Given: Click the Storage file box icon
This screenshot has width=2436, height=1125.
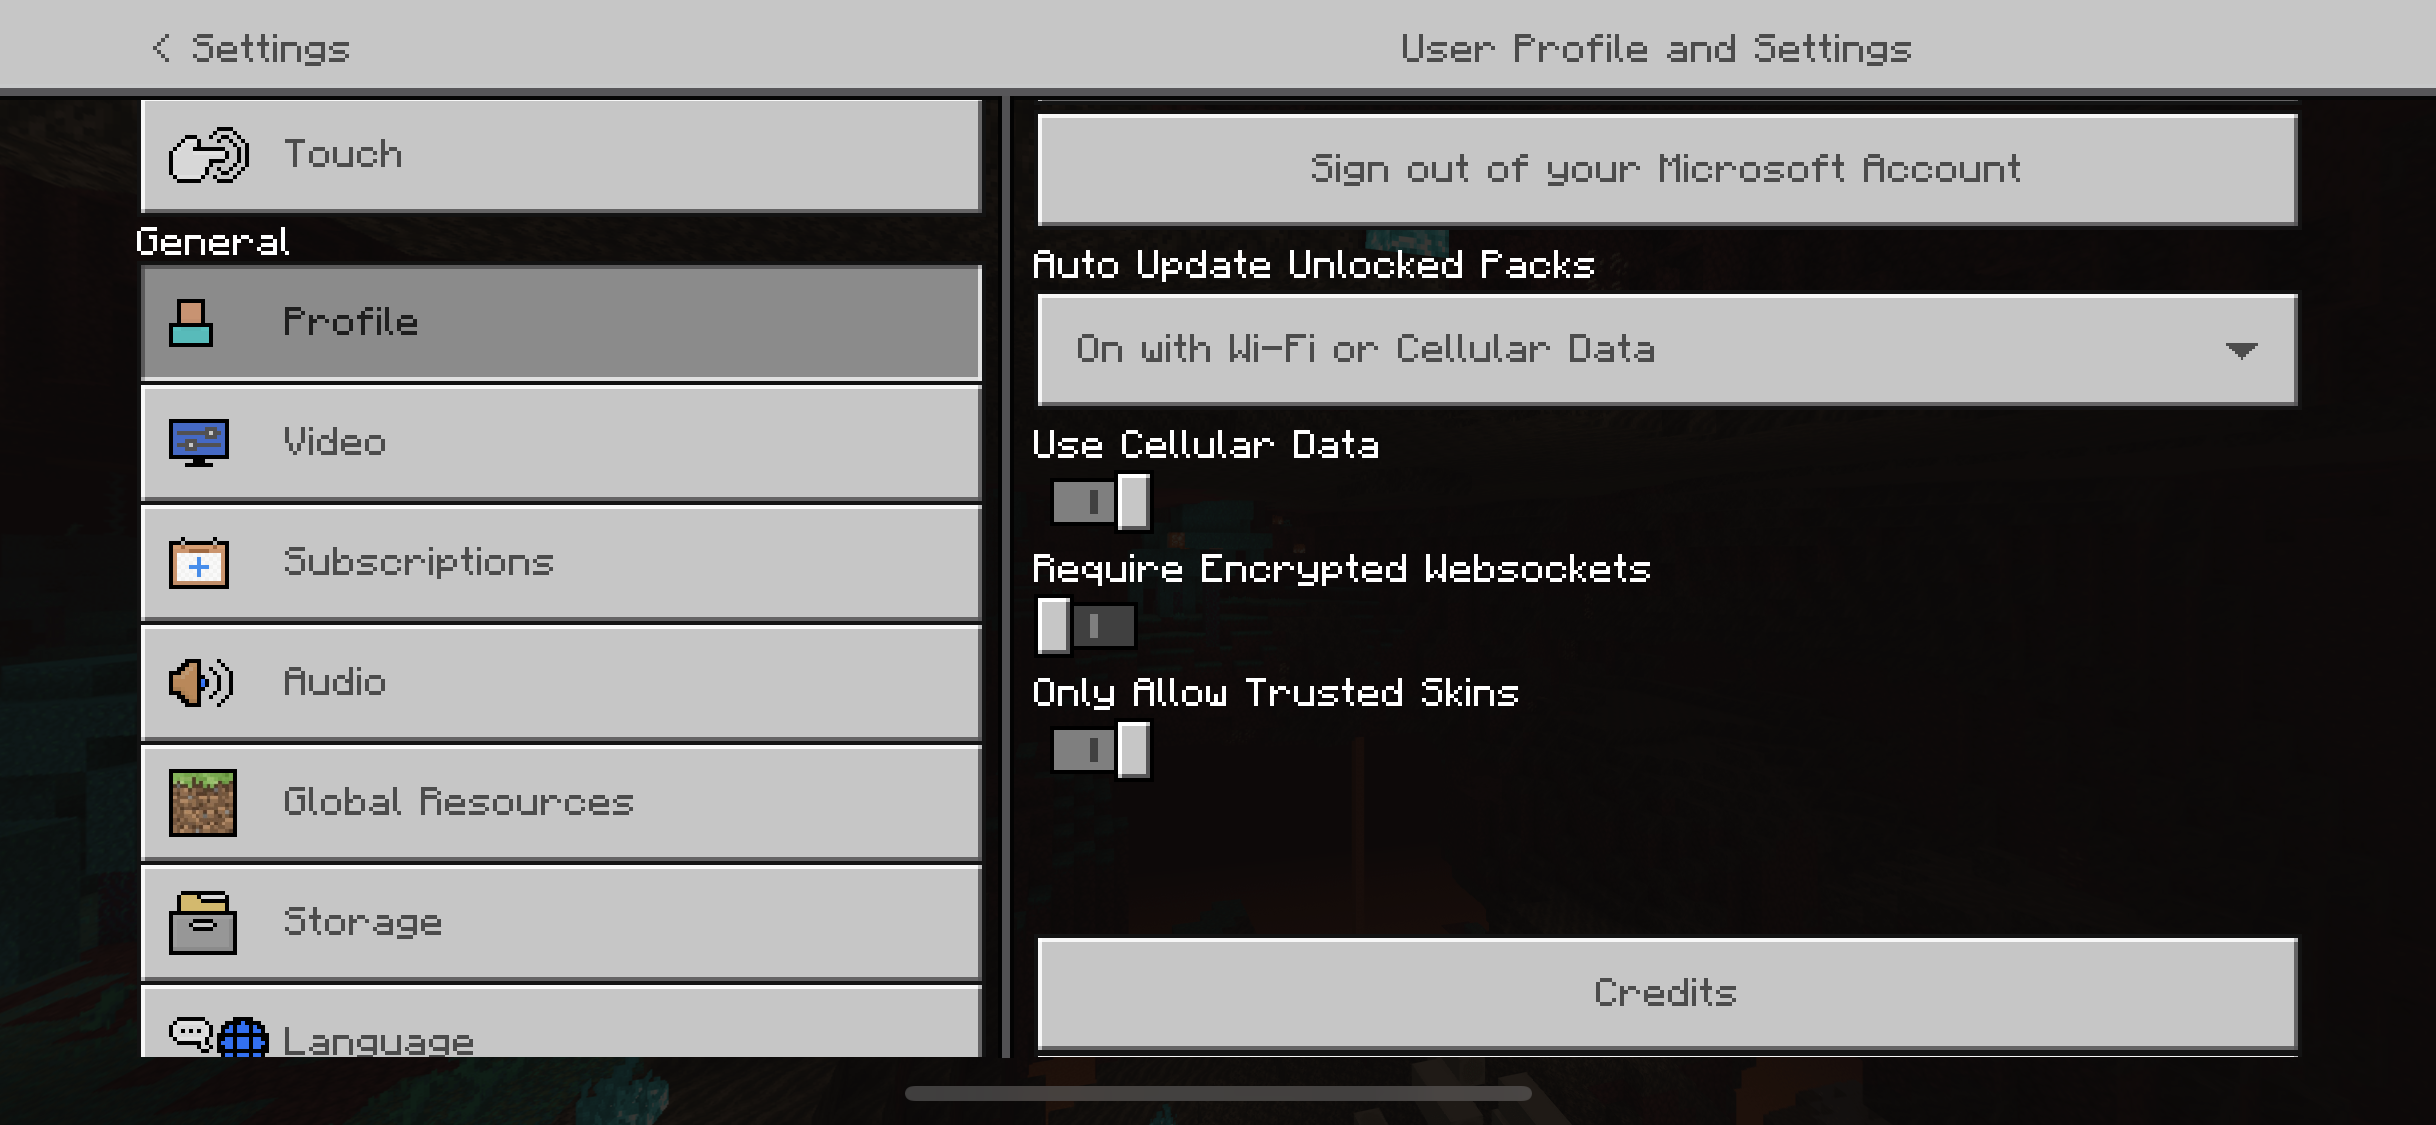Looking at the screenshot, I should tap(203, 923).
